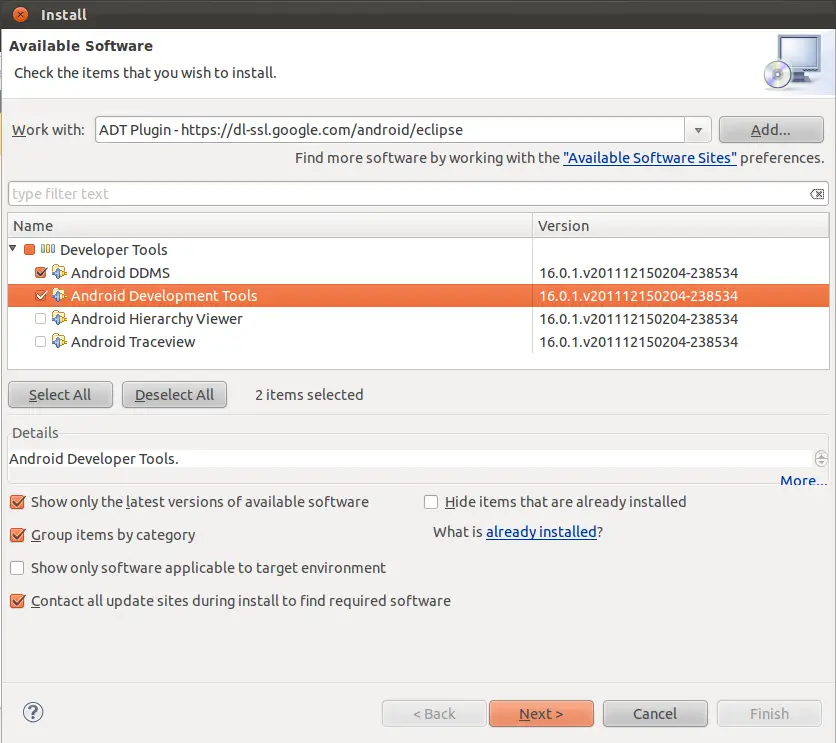Image resolution: width=836 pixels, height=743 pixels.
Task: Click the Android Development Tools plugin icon
Action: (x=59, y=295)
